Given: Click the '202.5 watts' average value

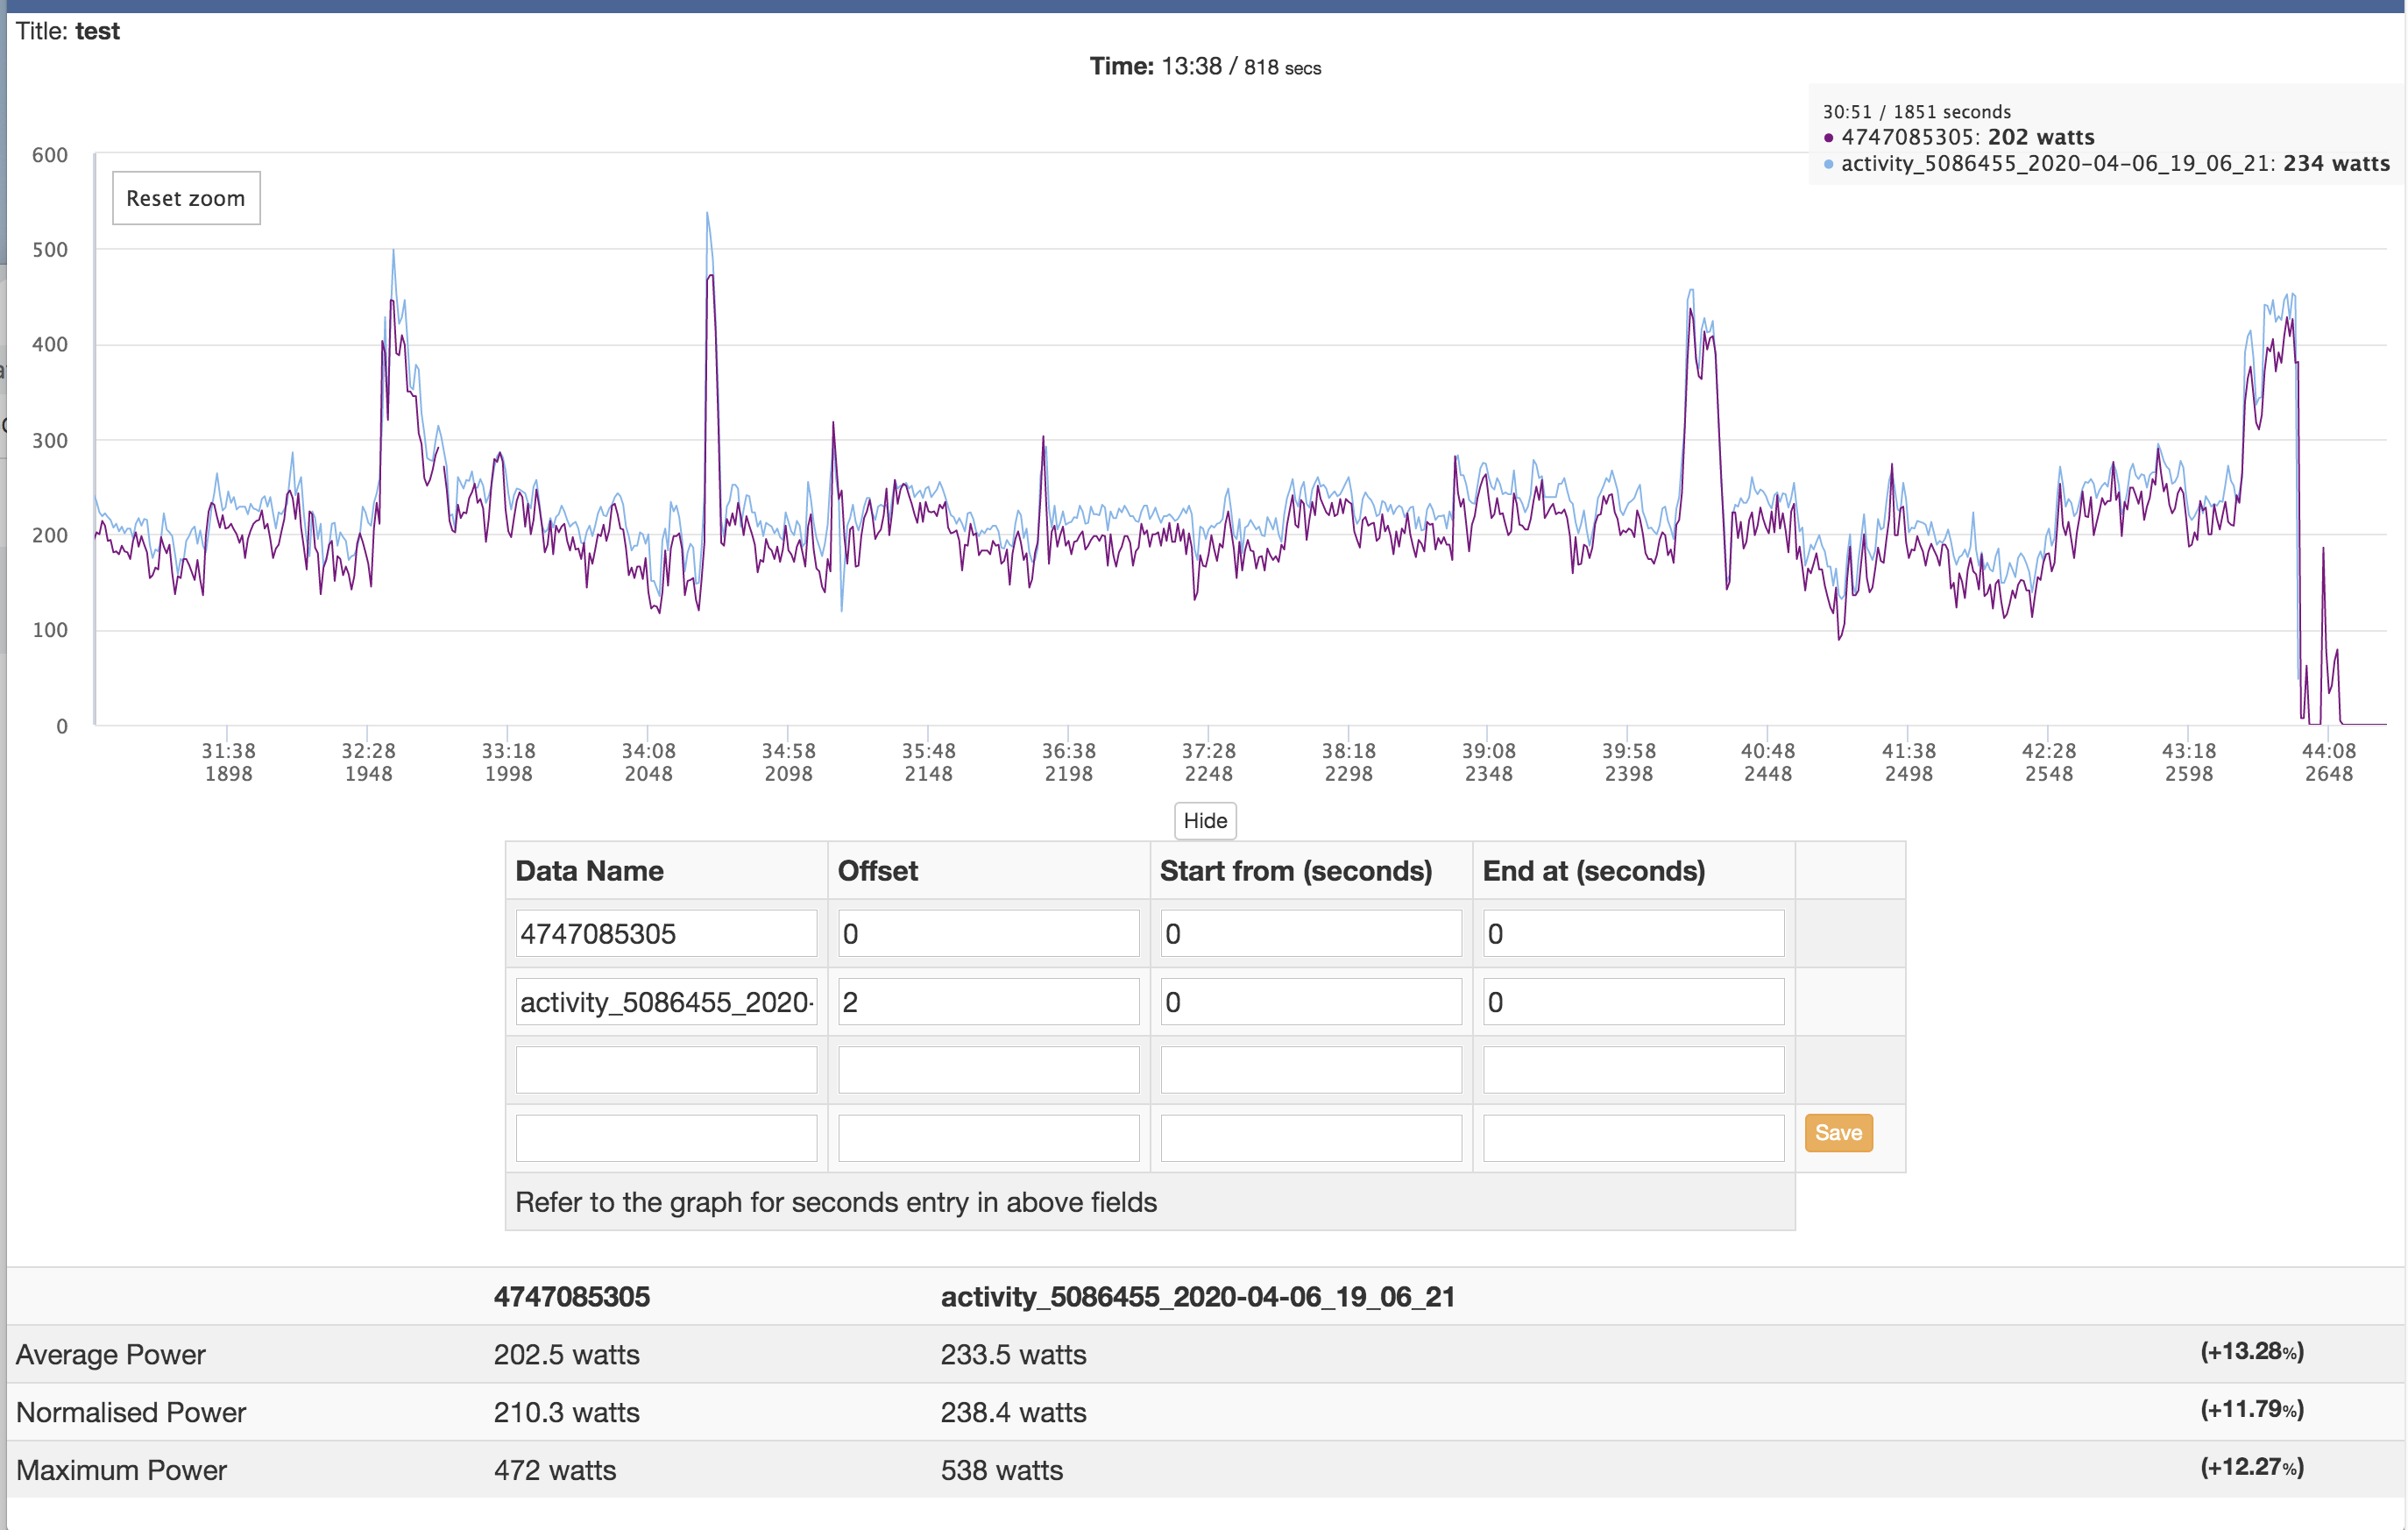Looking at the screenshot, I should coord(566,1354).
